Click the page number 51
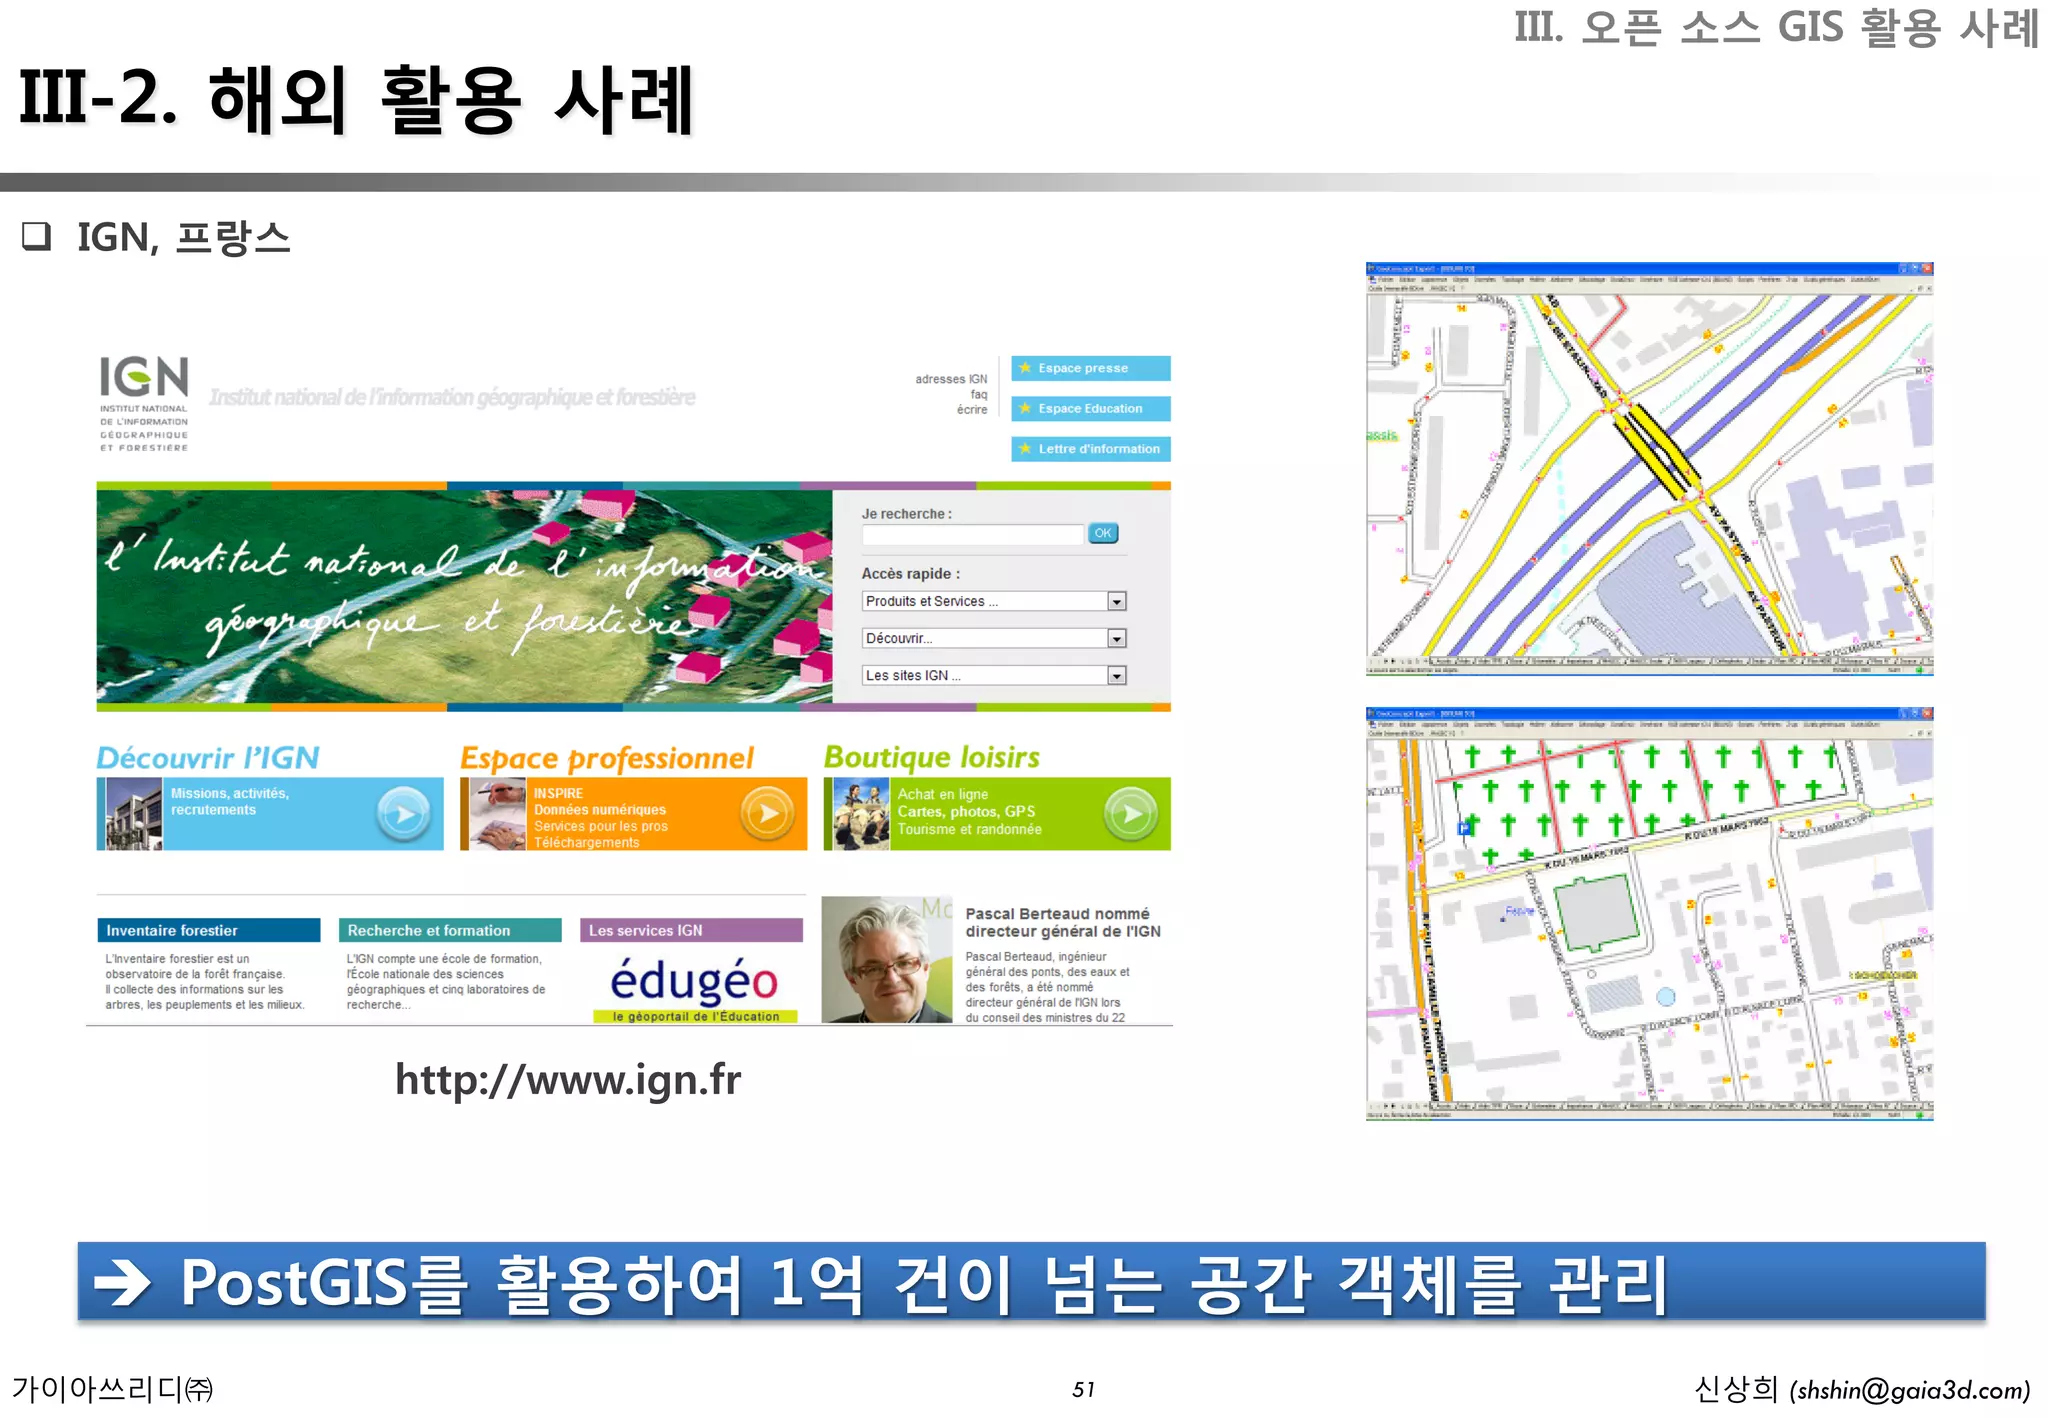Viewport: 2048px width, 1418px height. [x=1083, y=1390]
